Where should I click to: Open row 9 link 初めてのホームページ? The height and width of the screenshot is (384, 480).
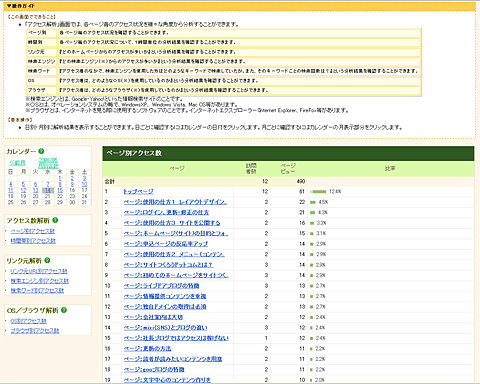point(176,275)
